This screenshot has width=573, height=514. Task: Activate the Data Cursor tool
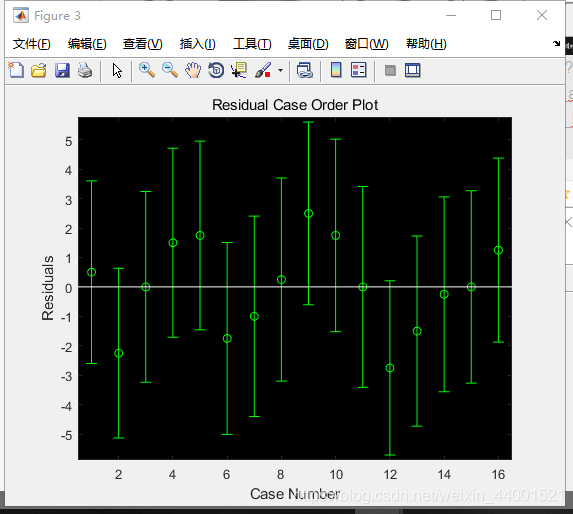(x=239, y=70)
